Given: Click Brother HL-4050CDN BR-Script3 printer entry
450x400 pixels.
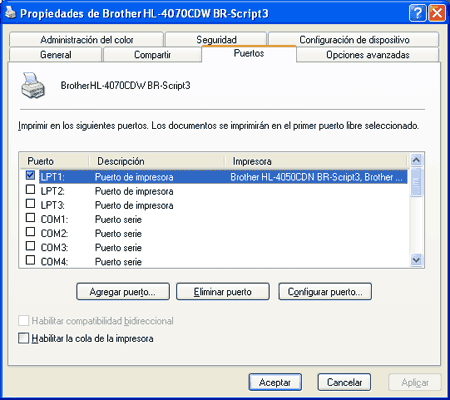Looking at the screenshot, I should 316,177.
